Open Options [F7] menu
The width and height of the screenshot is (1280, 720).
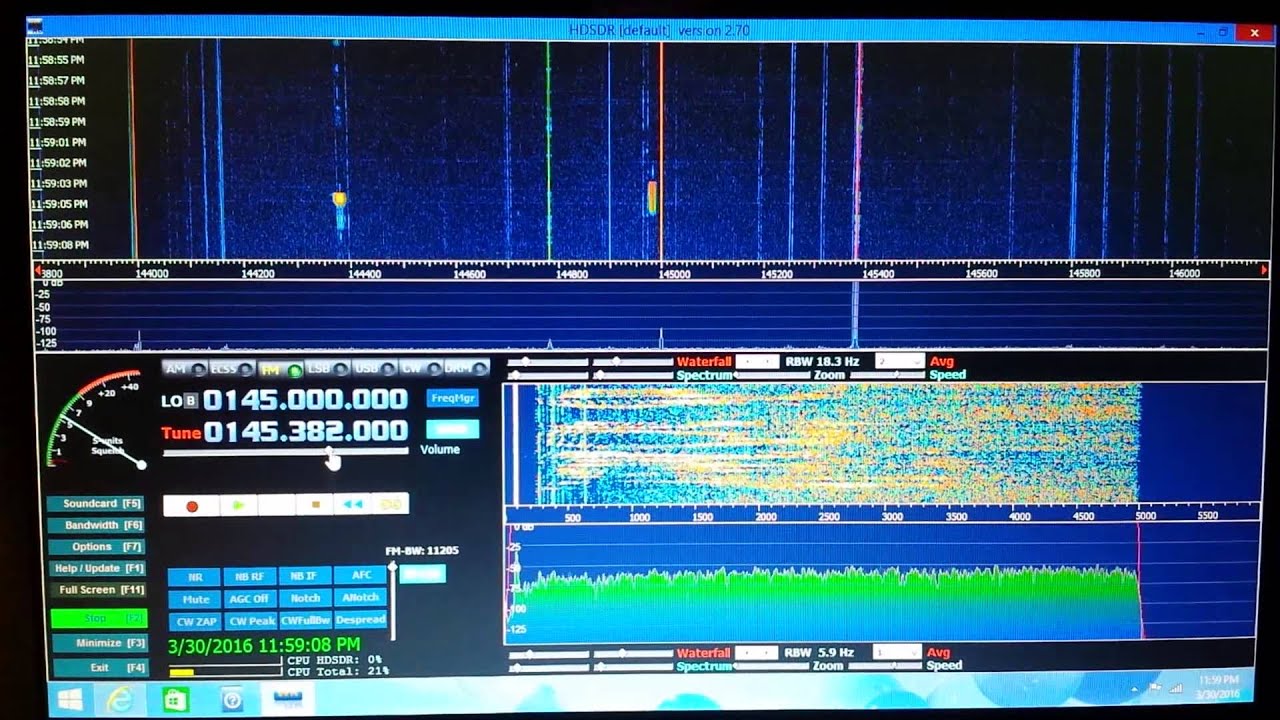98,547
